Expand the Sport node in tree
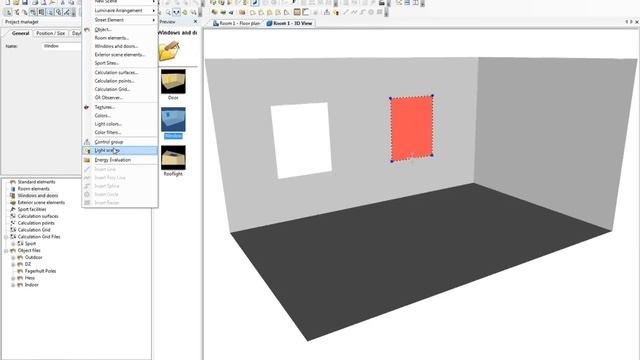Image resolution: width=640 pixels, height=360 pixels. (13, 244)
